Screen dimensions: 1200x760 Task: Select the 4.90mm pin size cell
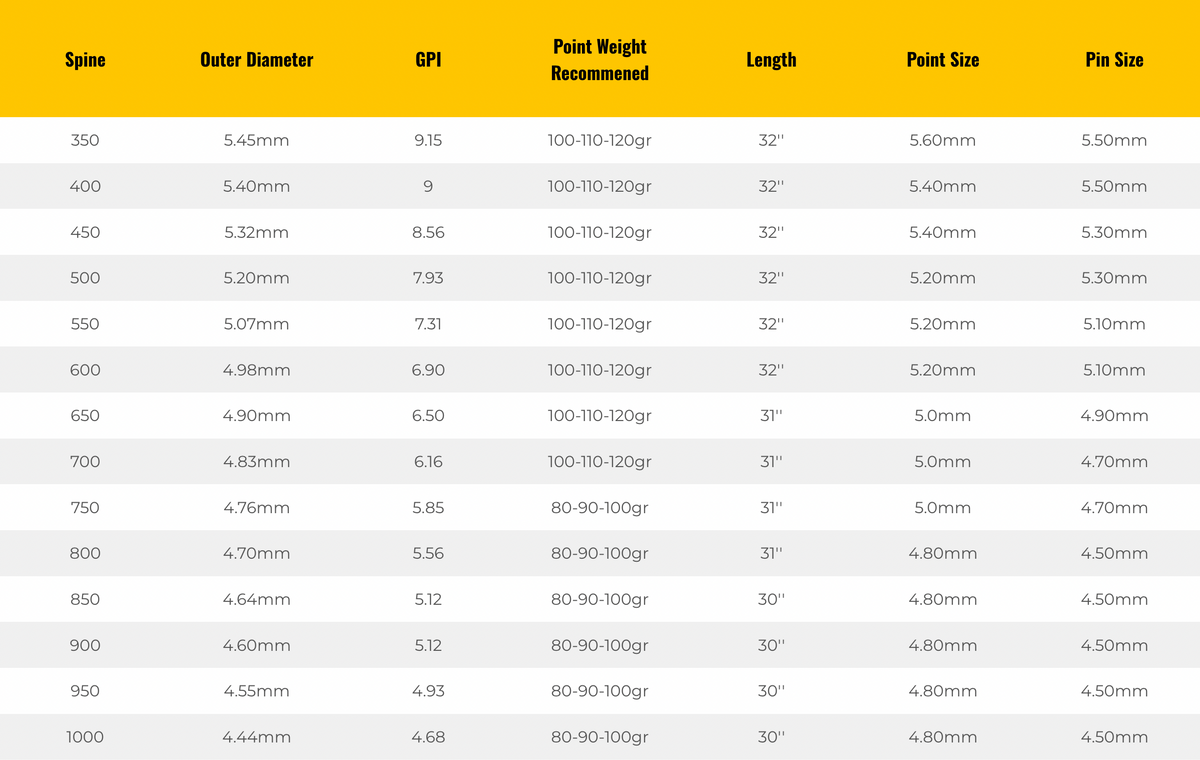pos(1114,416)
